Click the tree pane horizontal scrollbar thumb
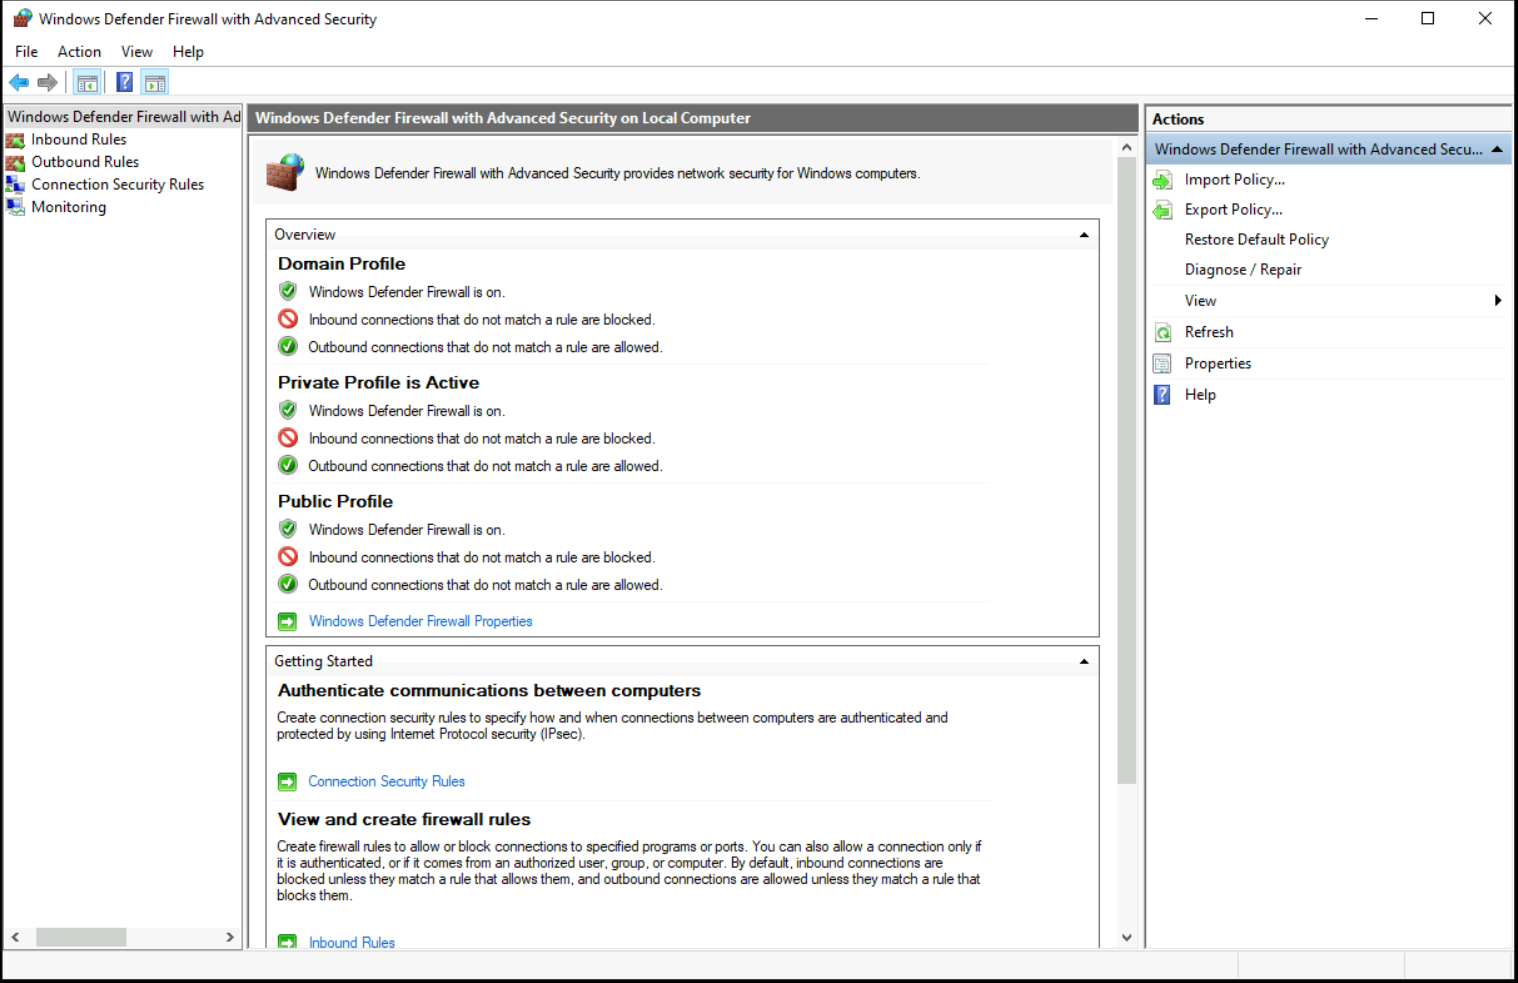This screenshot has width=1518, height=983. [x=81, y=937]
